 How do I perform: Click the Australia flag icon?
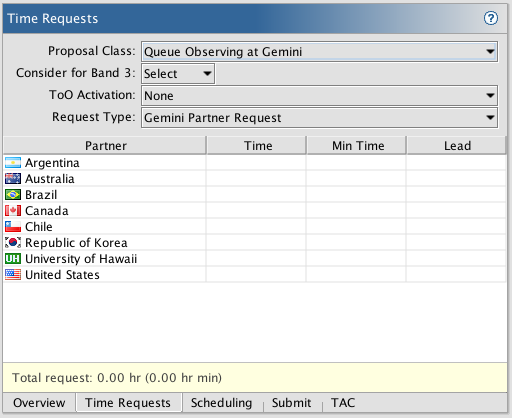pos(13,179)
